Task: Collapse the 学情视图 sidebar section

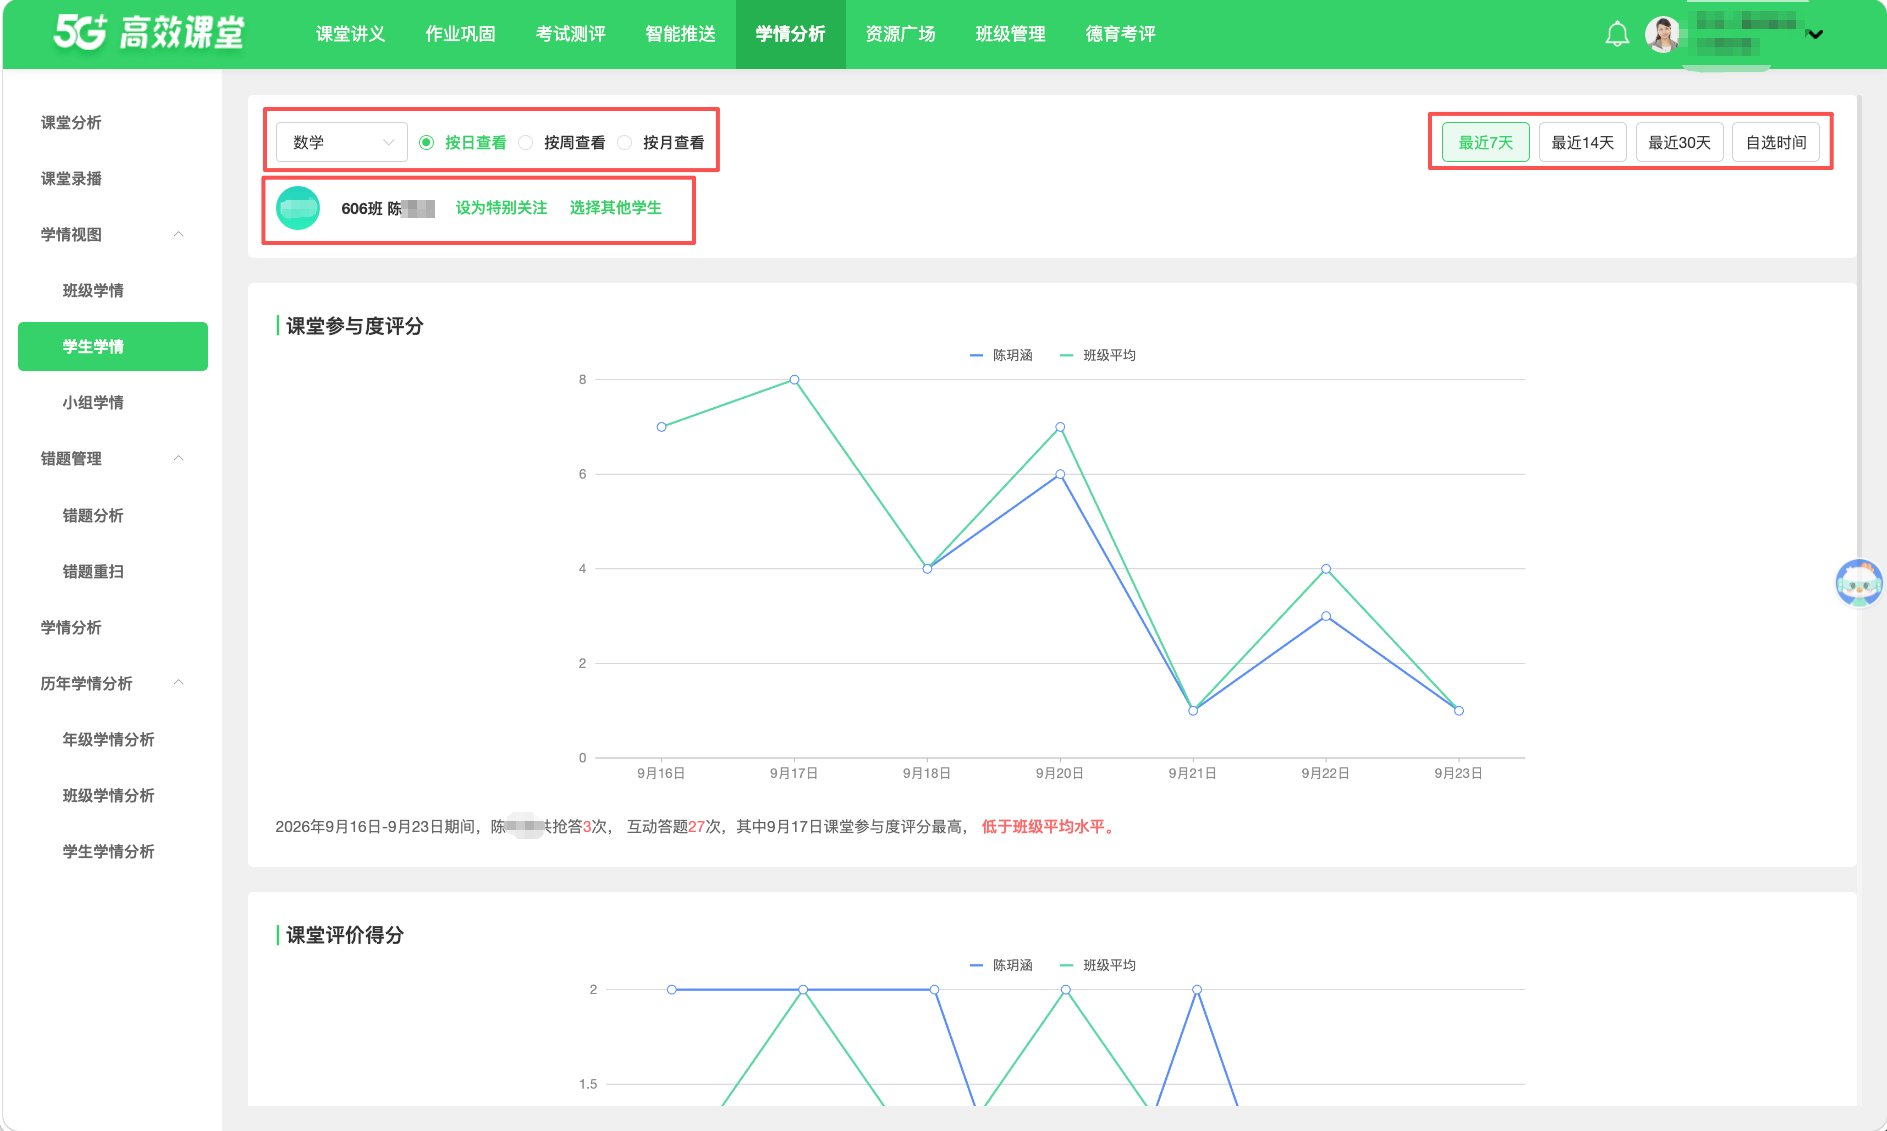Action: [x=179, y=235]
